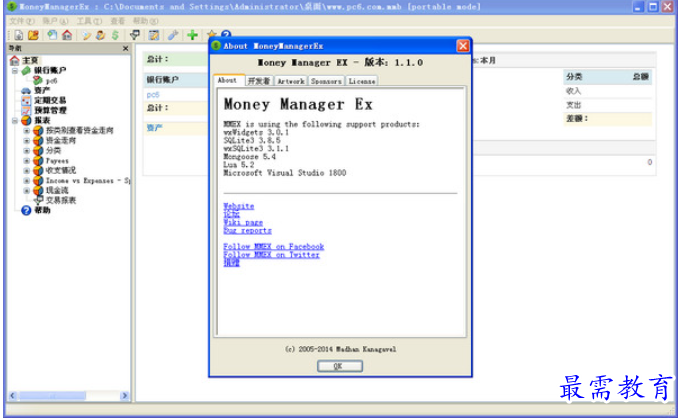
Task: Click navigation panel horizontal scrollbar thumb
Action: point(52,396)
